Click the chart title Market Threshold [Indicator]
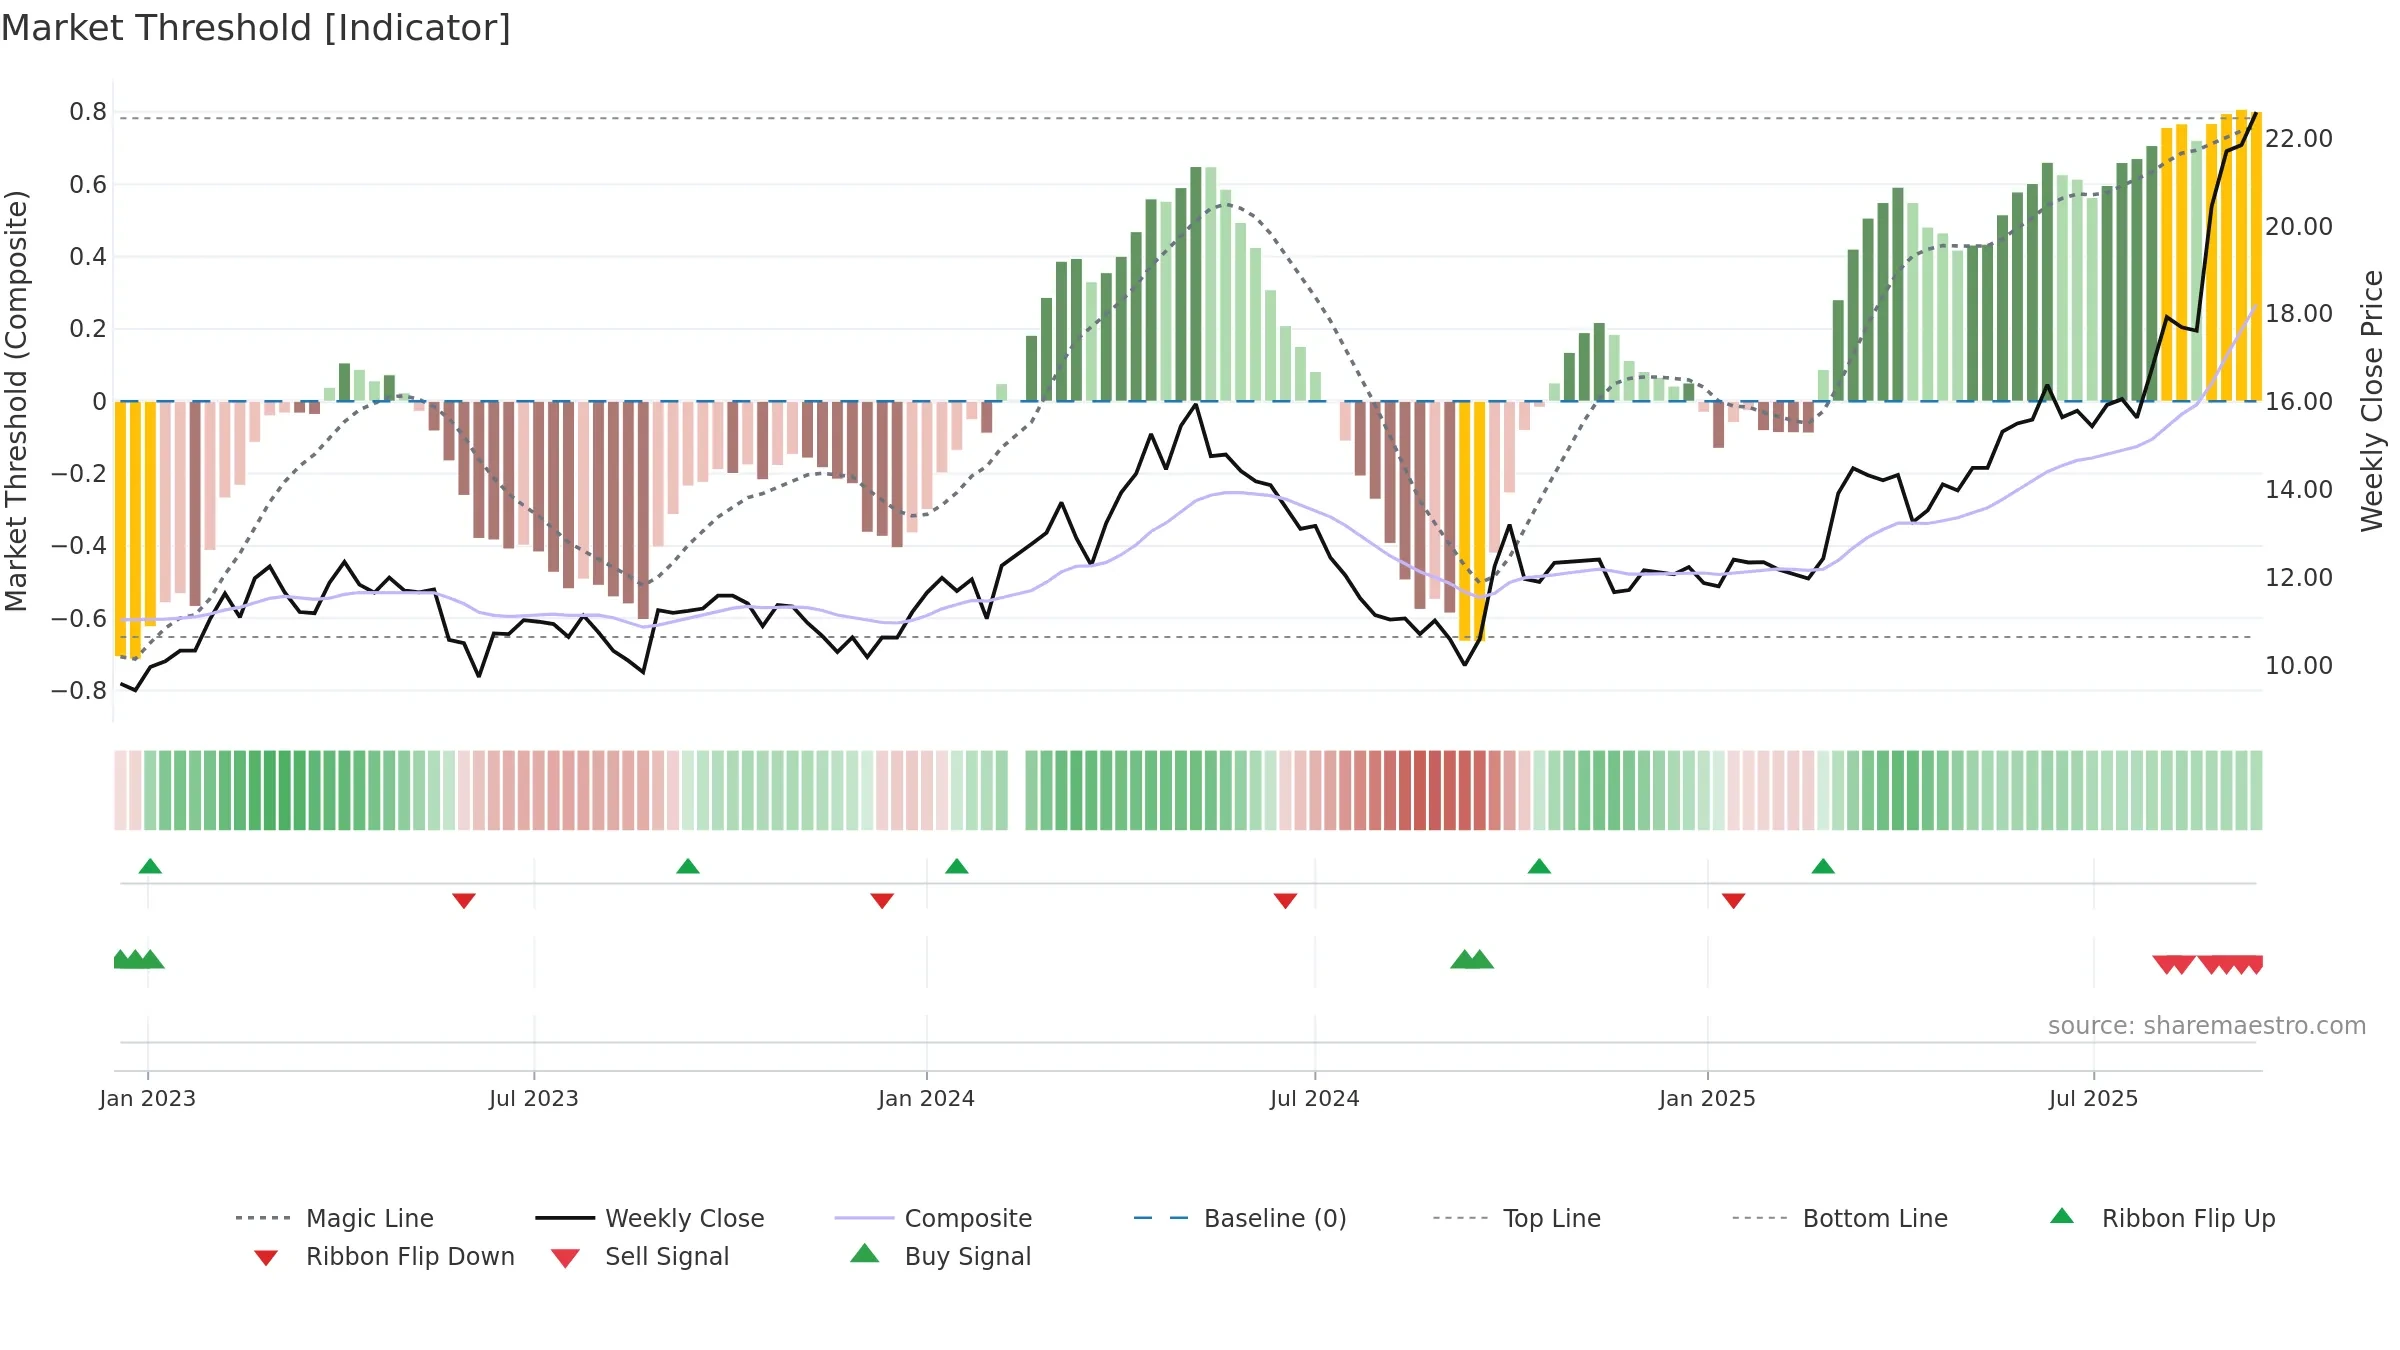 (256, 28)
